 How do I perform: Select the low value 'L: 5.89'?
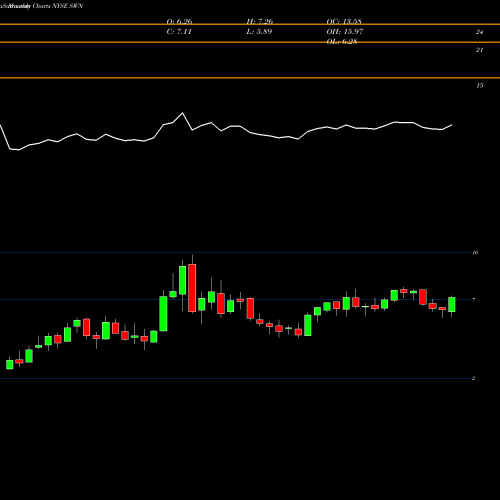click(259, 32)
